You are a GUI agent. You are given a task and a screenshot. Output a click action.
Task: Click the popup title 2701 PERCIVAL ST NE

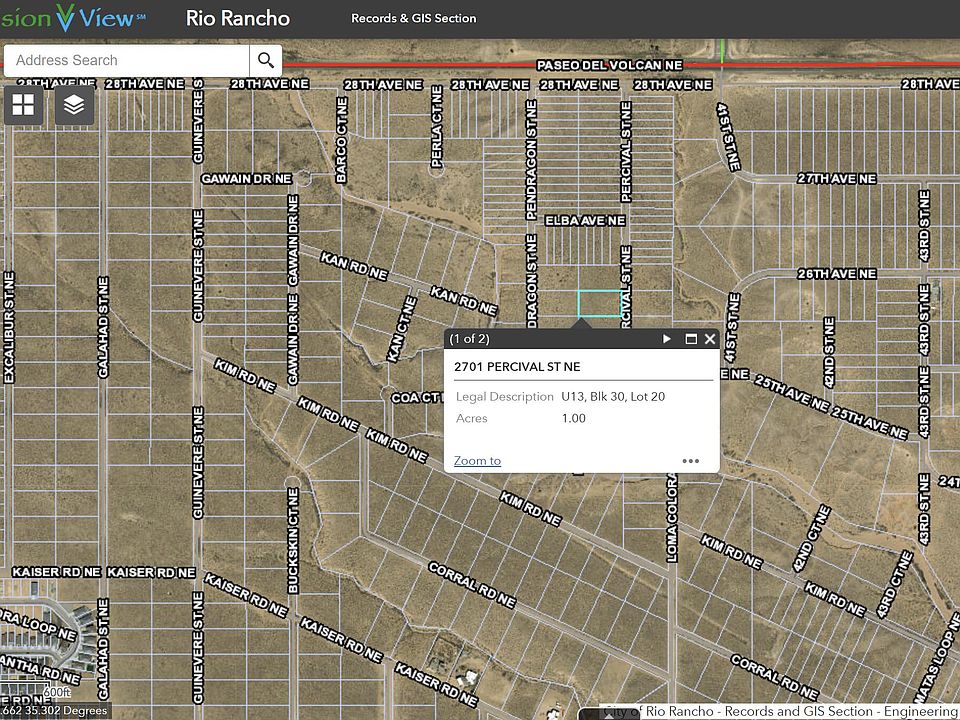[x=516, y=367]
